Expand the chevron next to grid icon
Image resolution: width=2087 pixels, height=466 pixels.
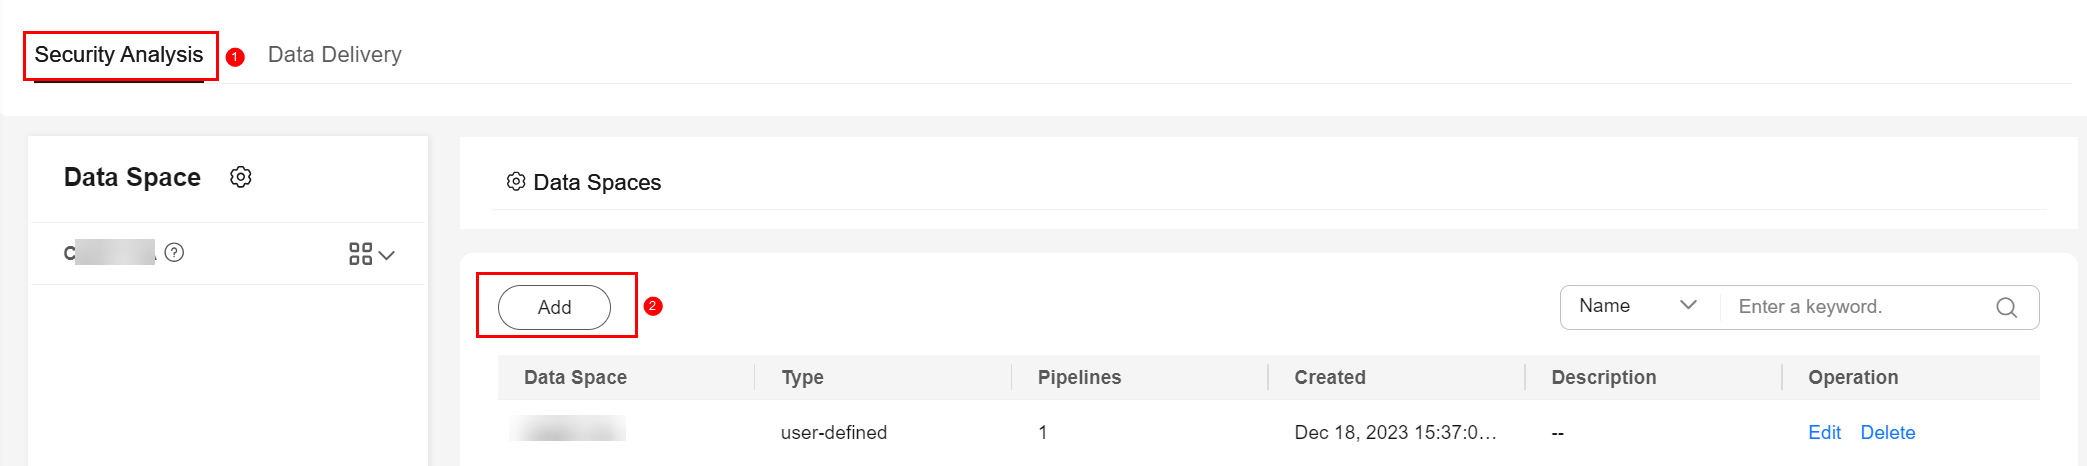click(x=387, y=255)
